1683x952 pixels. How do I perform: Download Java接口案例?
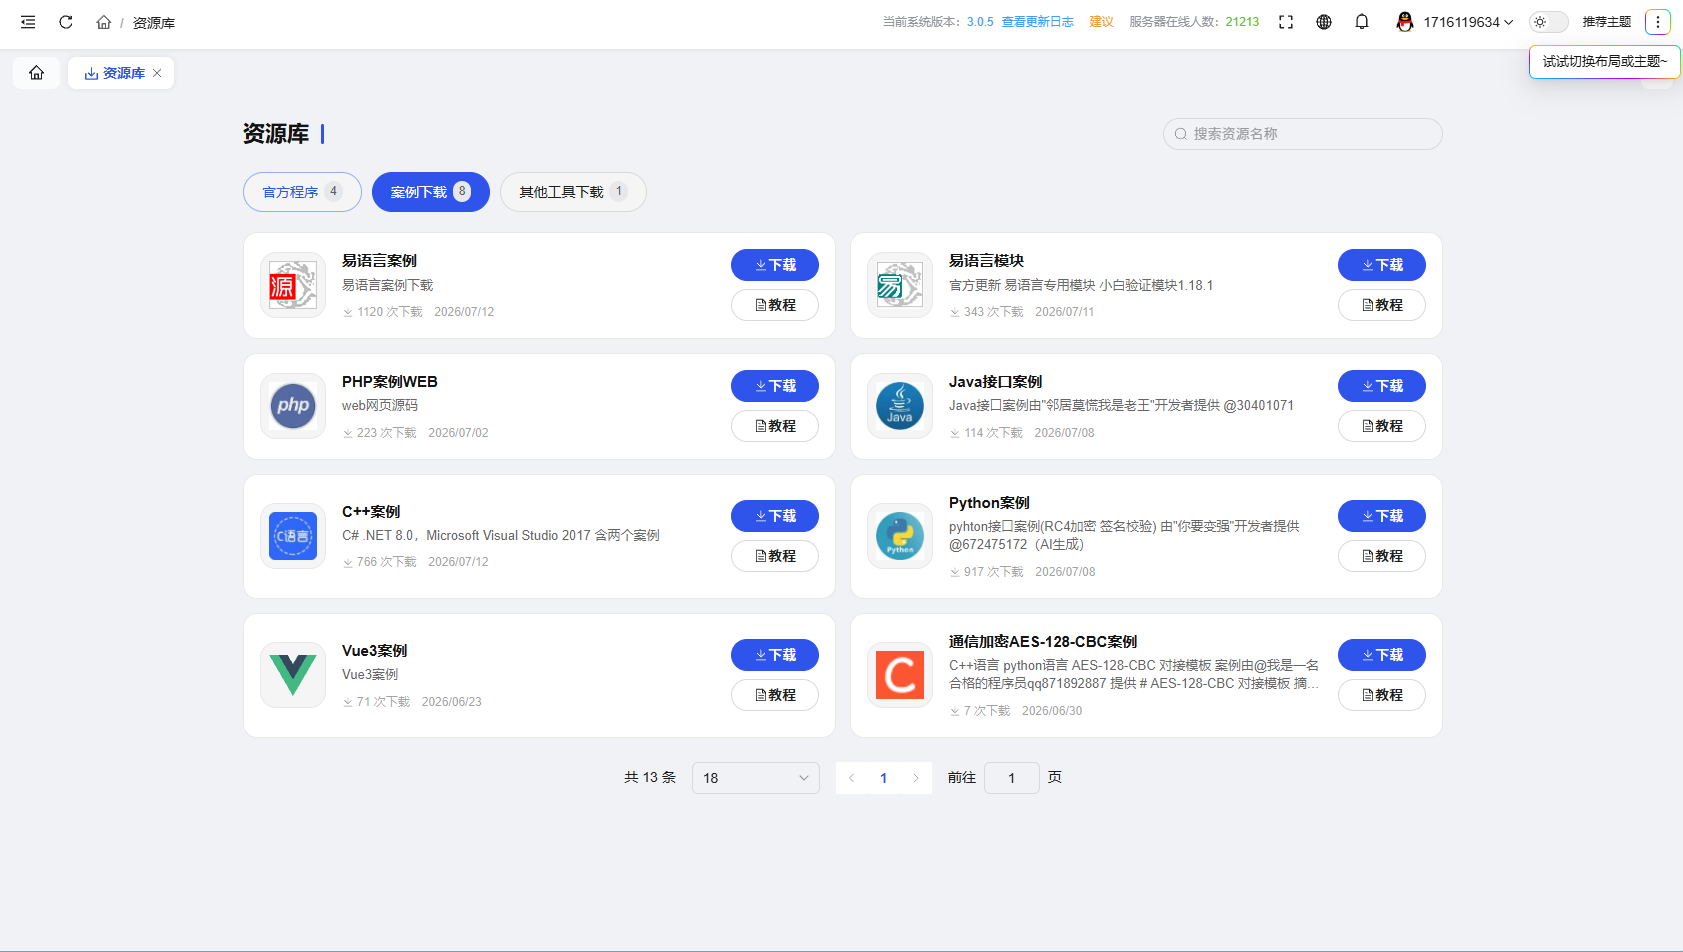point(1382,386)
